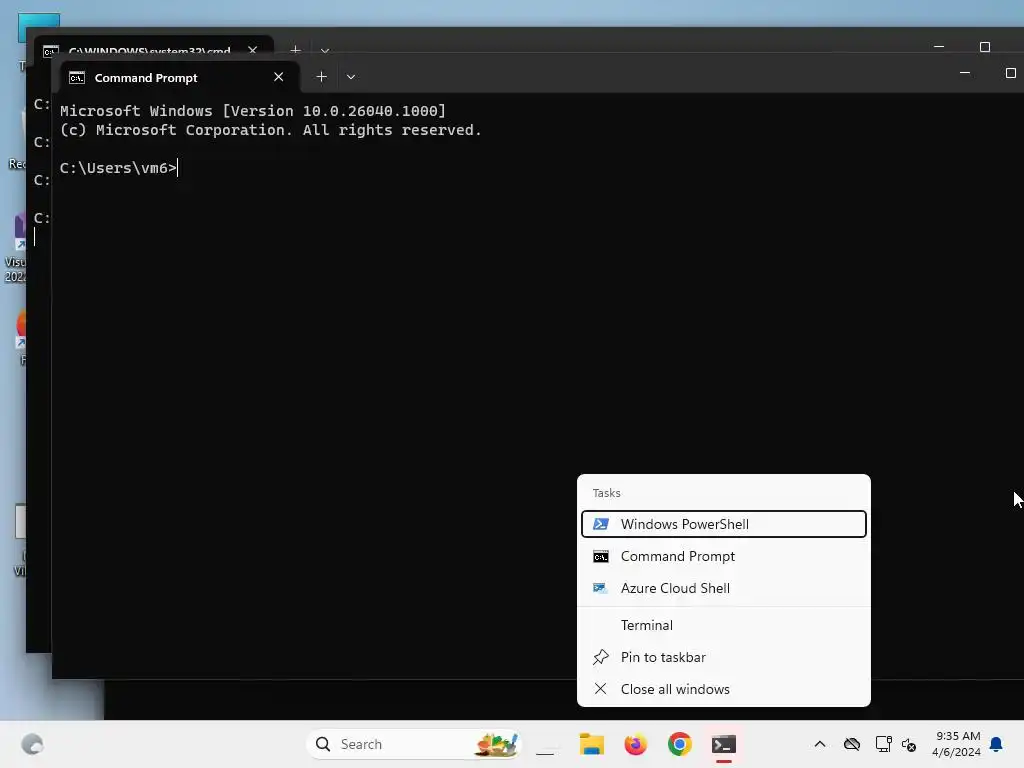Open the profile dropdown in front terminal window
1024x768 pixels.
(x=351, y=77)
